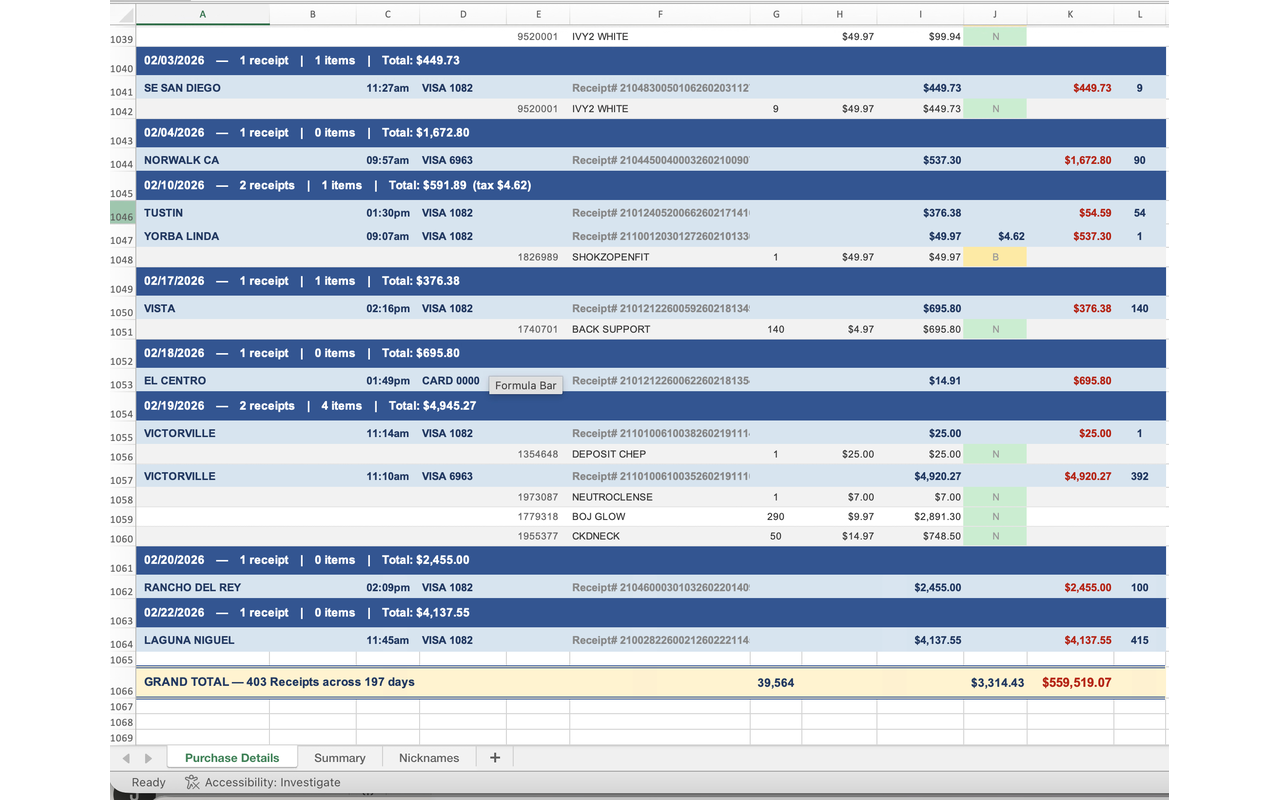Click the VICTORVILLE 11:14am row

pyautogui.click(x=181, y=433)
